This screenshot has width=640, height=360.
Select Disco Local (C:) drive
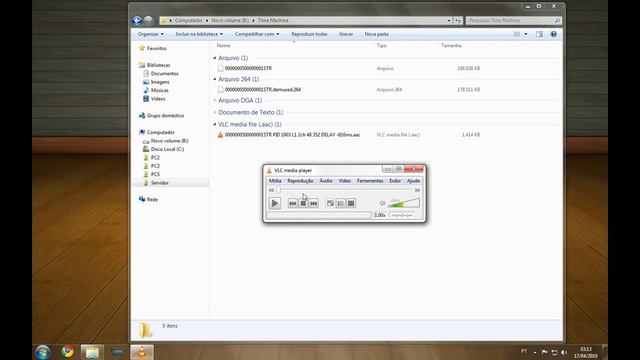click(x=167, y=149)
